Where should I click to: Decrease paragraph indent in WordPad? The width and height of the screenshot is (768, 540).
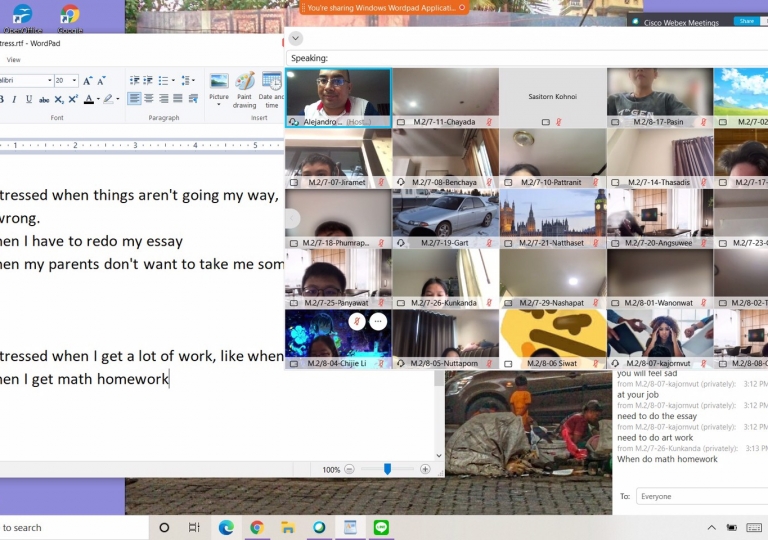pyautogui.click(x=134, y=80)
